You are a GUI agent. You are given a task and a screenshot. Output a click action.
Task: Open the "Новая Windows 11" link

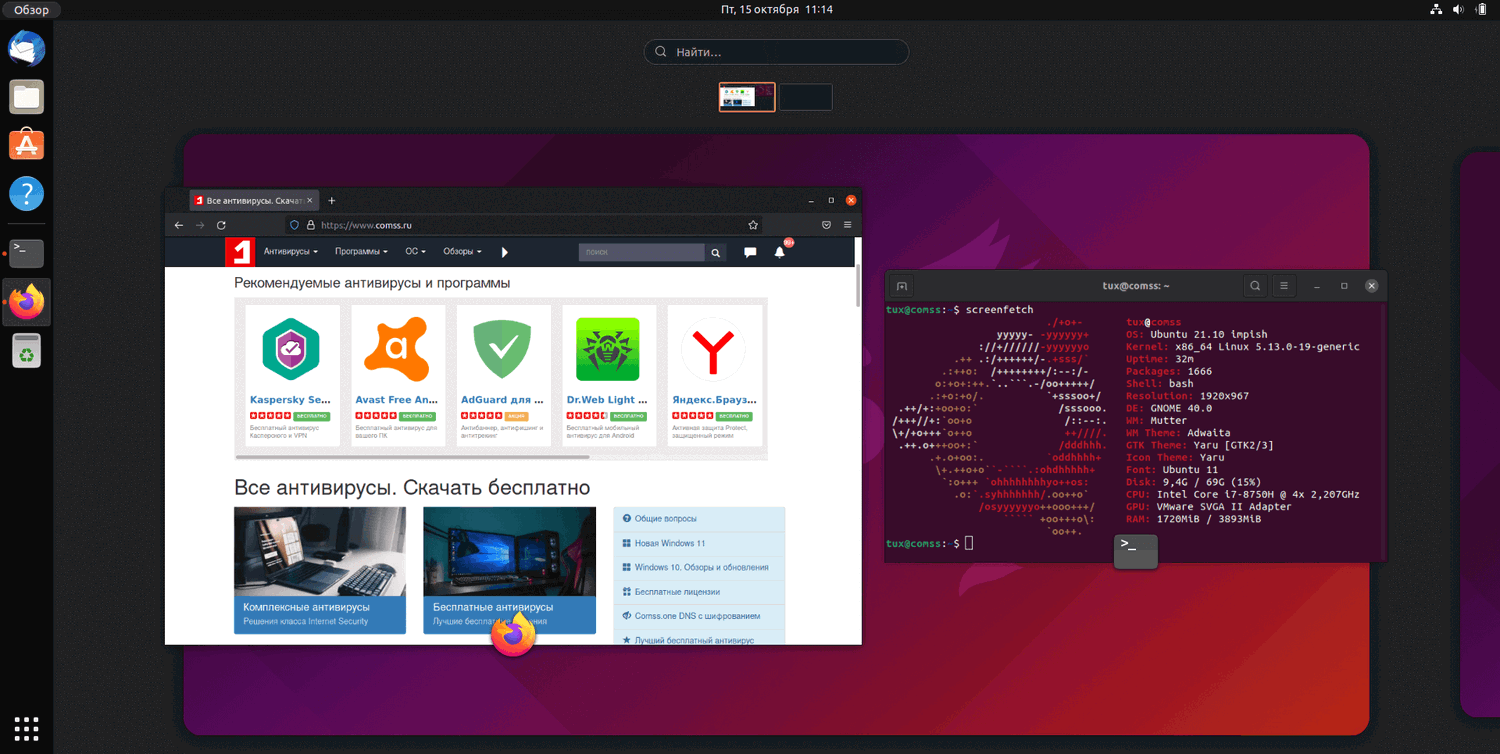670,543
